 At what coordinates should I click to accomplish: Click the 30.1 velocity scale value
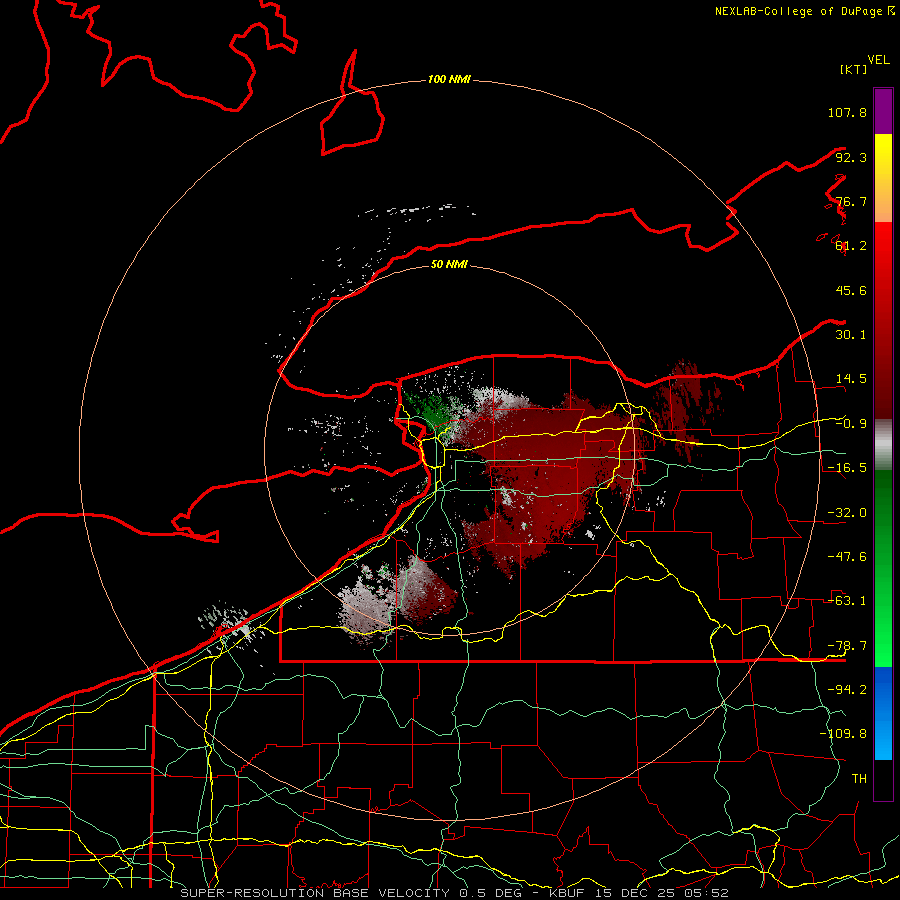851,335
